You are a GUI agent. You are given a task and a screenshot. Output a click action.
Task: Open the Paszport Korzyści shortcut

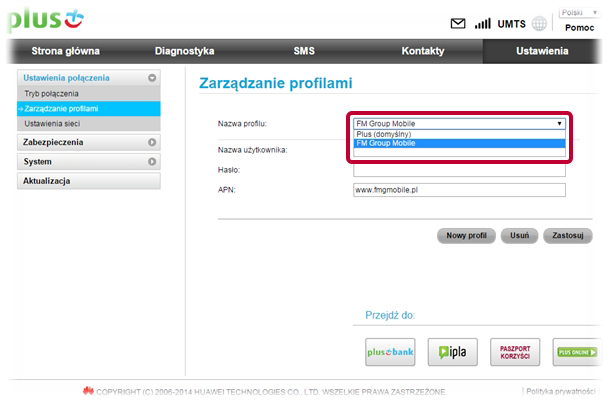(x=515, y=352)
